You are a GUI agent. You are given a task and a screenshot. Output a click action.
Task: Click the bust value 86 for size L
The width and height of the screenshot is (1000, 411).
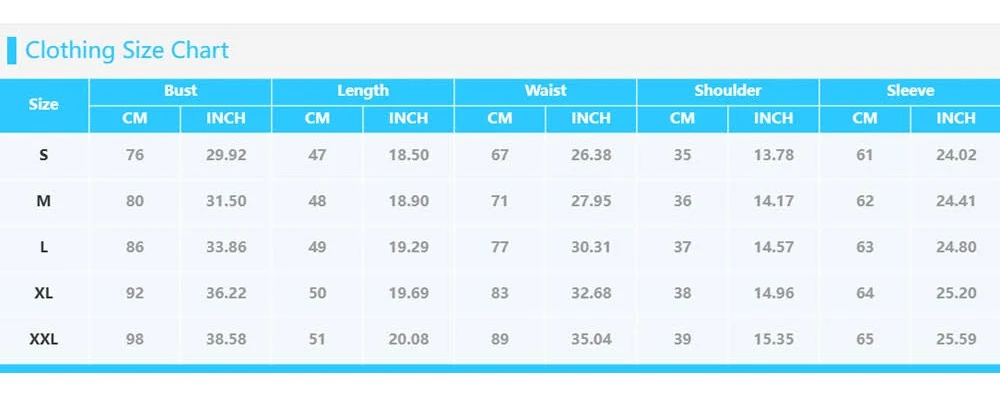[135, 247]
